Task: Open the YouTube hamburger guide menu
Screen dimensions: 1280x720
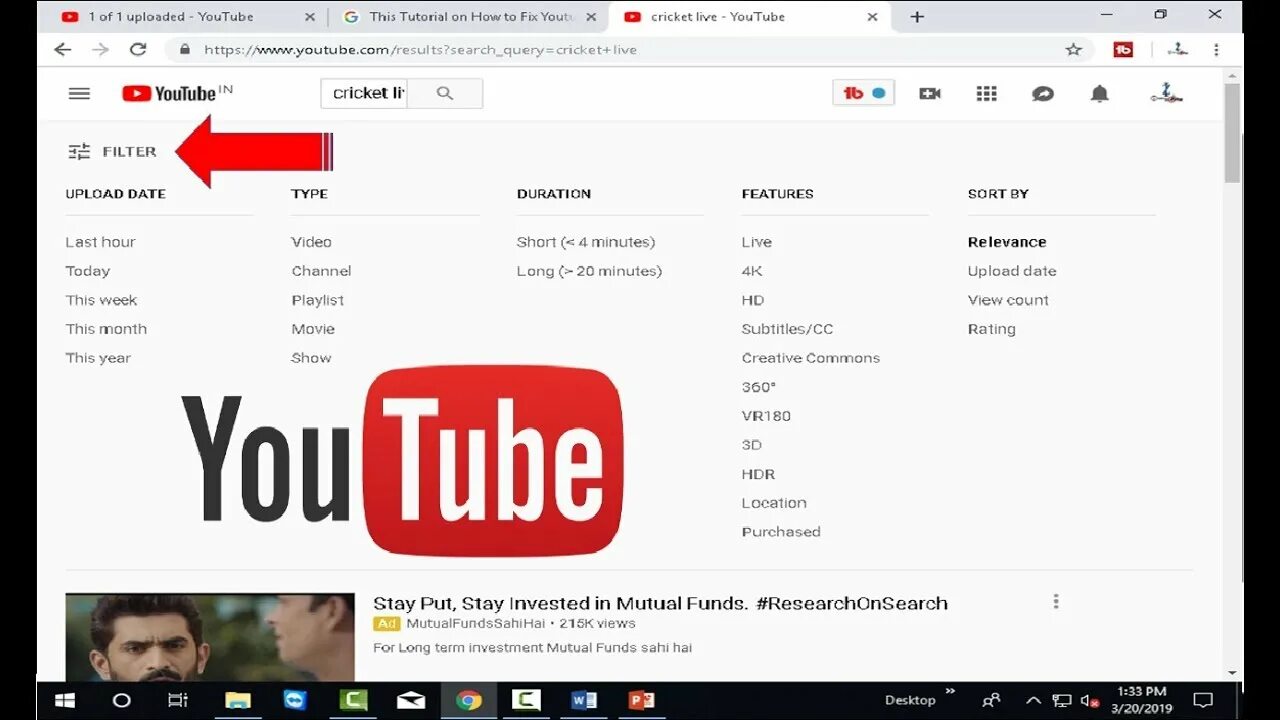Action: pos(79,93)
